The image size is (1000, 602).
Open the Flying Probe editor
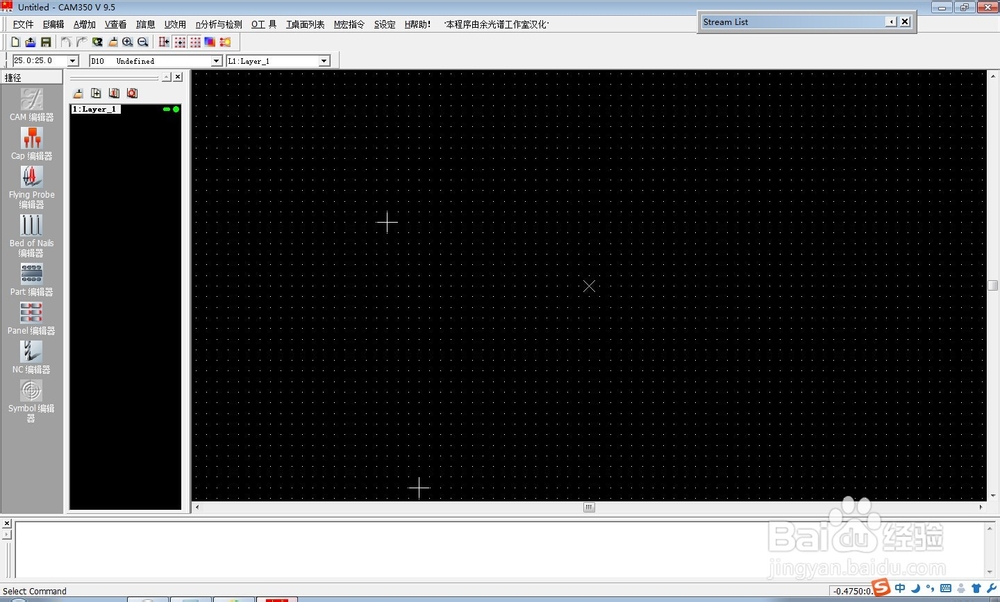click(x=31, y=187)
